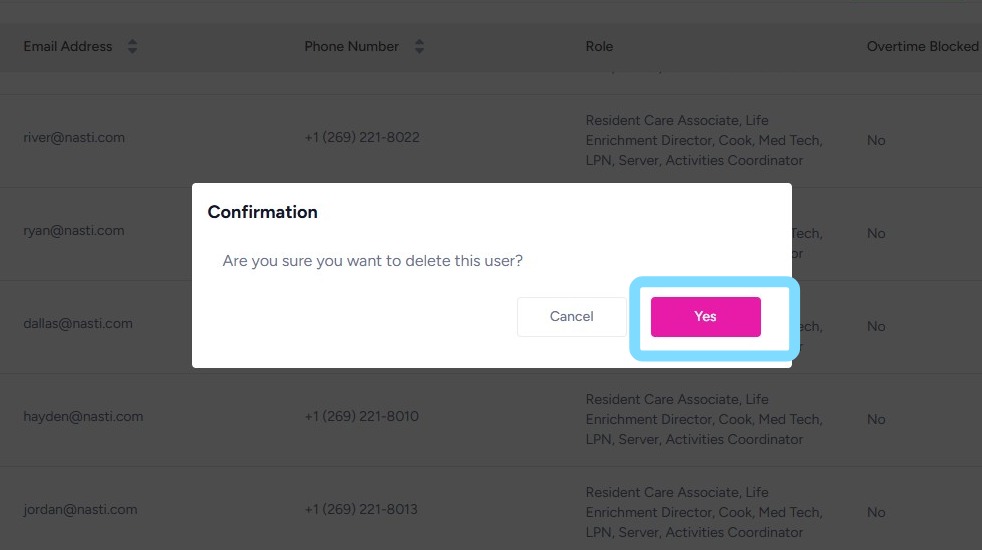Click the Overtime Blocked value for jordan
Image resolution: width=982 pixels, height=550 pixels.
point(876,513)
